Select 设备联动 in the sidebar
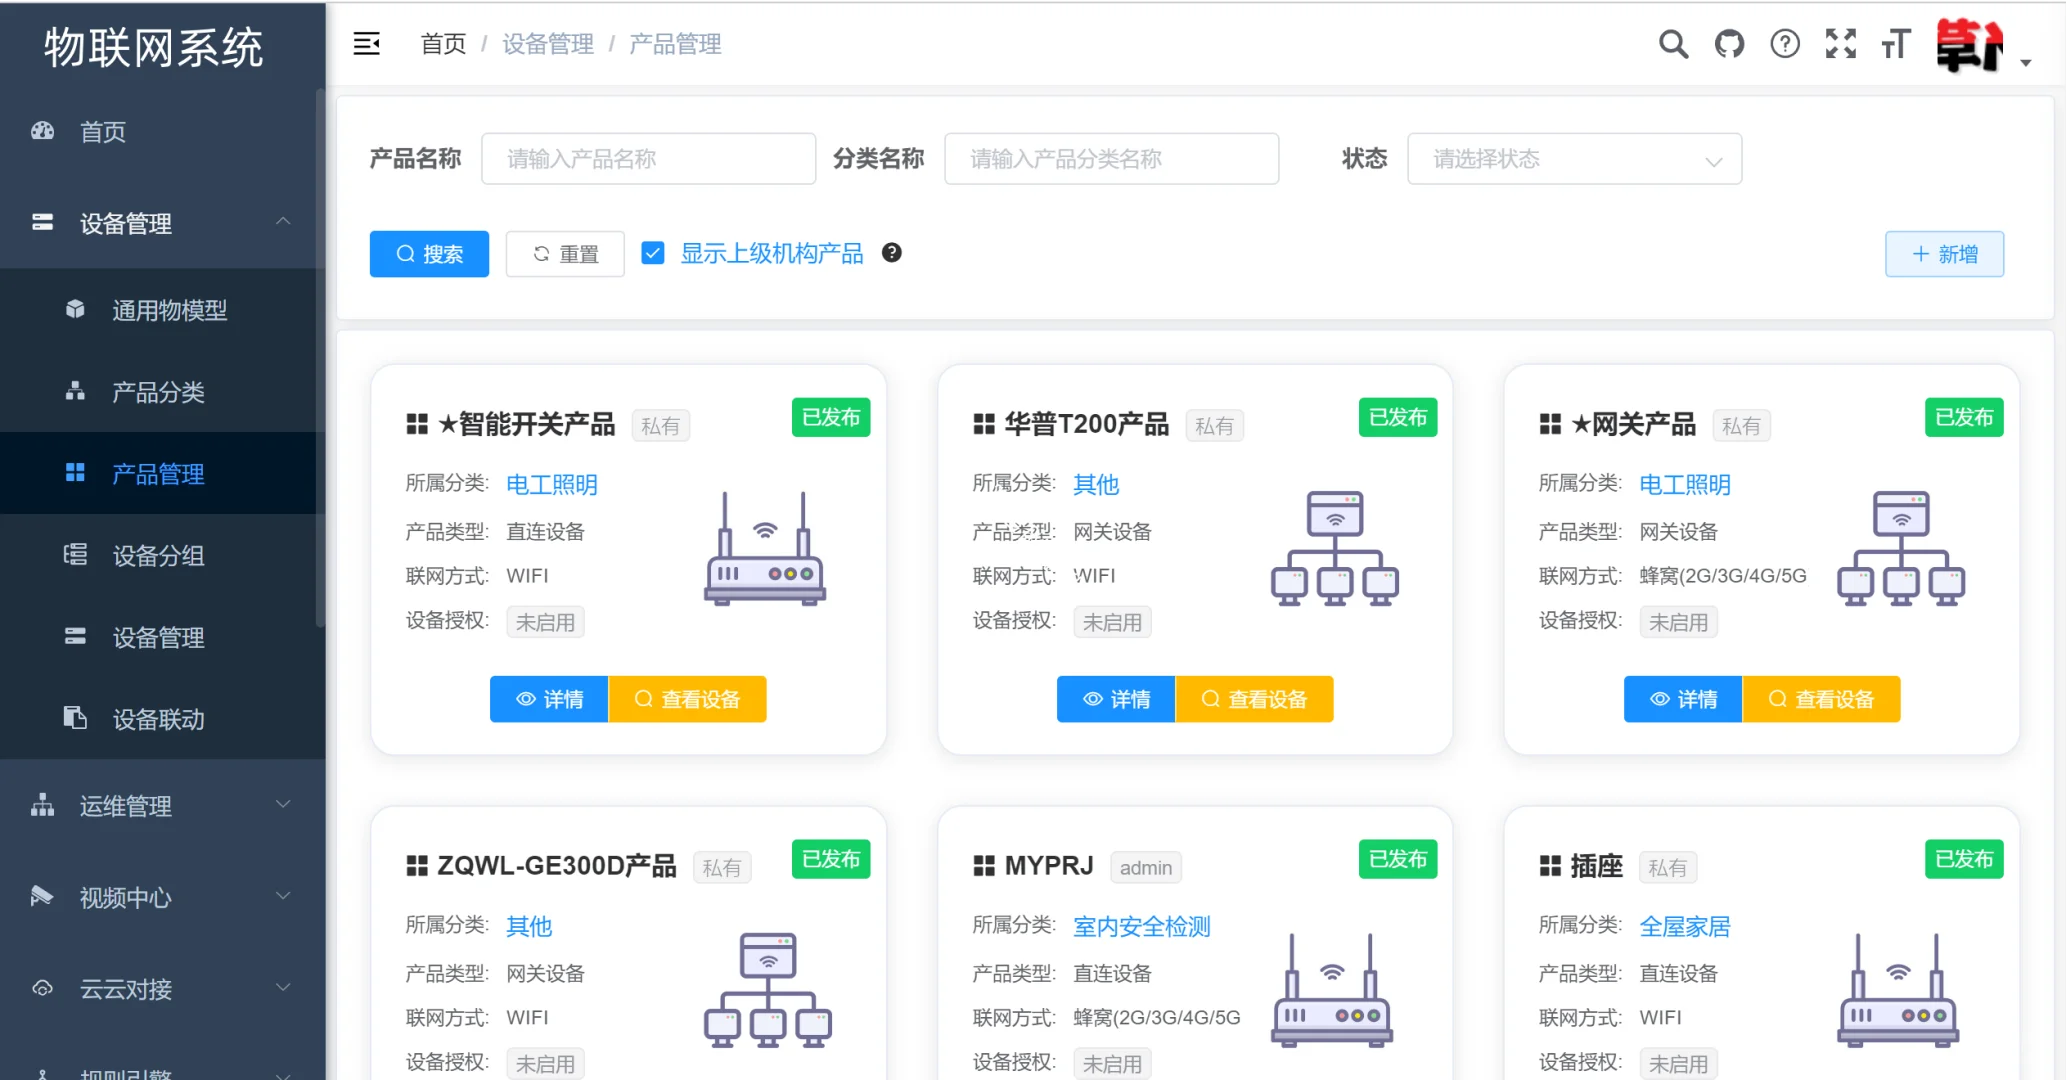The height and width of the screenshot is (1080, 2066). [x=157, y=720]
